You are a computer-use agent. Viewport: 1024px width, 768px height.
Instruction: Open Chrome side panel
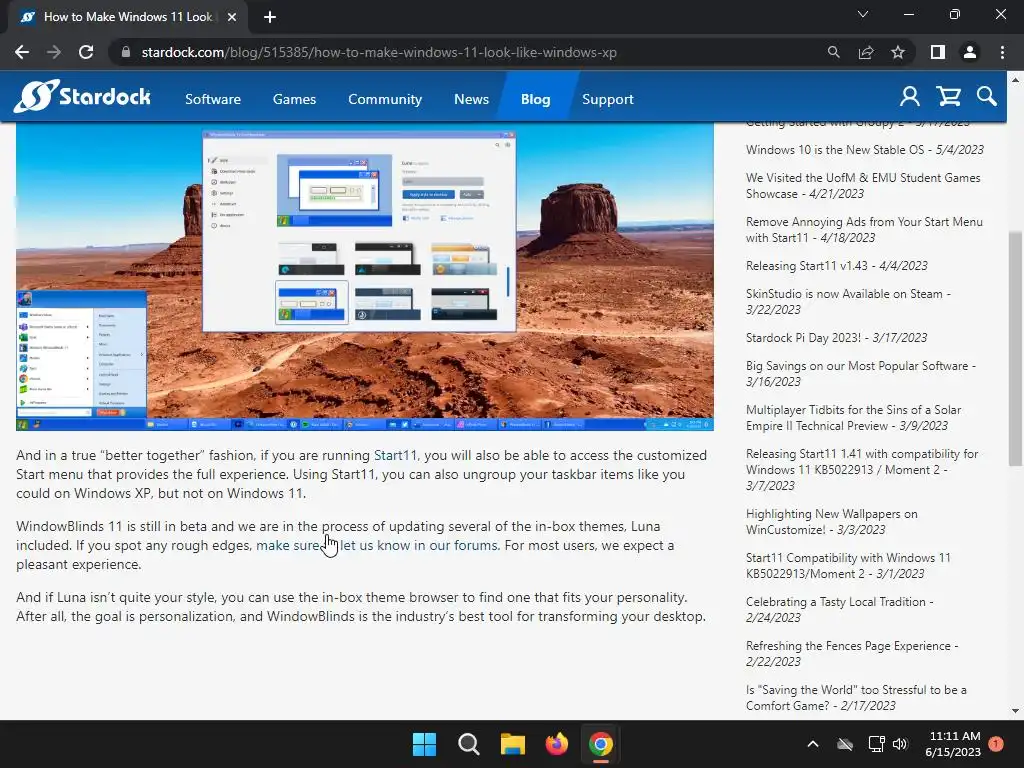pos(938,52)
